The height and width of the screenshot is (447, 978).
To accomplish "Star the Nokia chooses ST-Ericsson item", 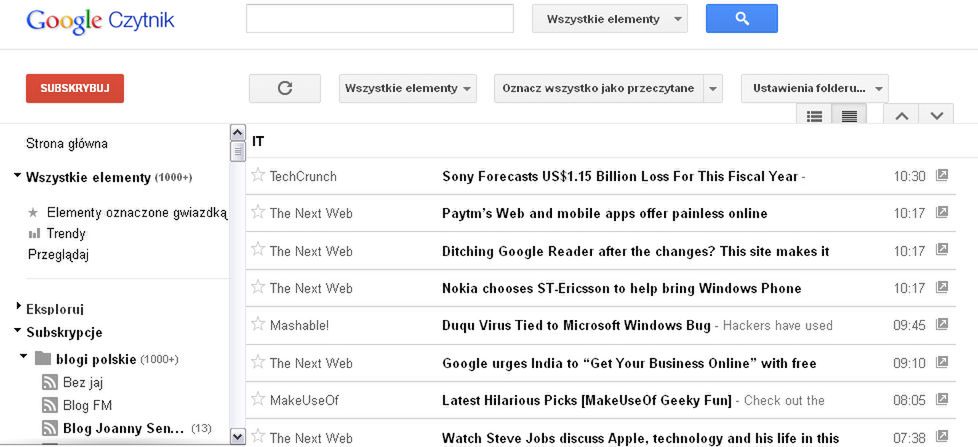I will (258, 287).
